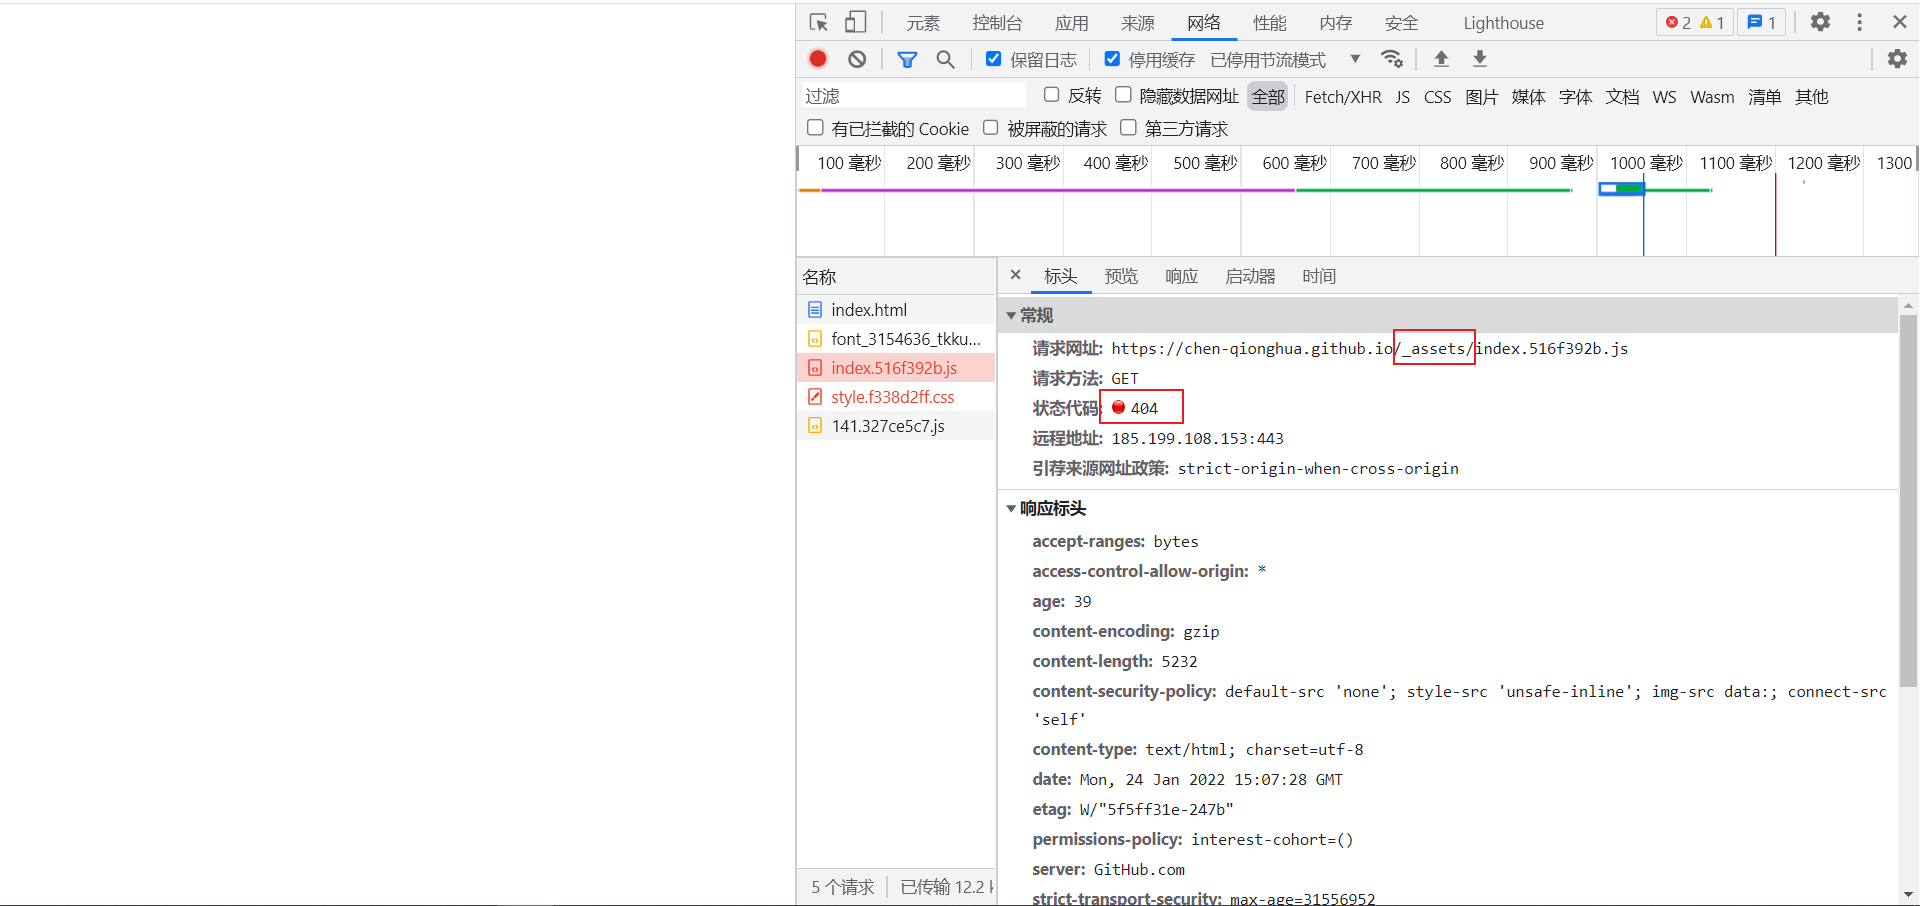Image resolution: width=1920 pixels, height=906 pixels.
Task: Click the 141.327ce5c7.js file icon
Action: click(x=815, y=426)
